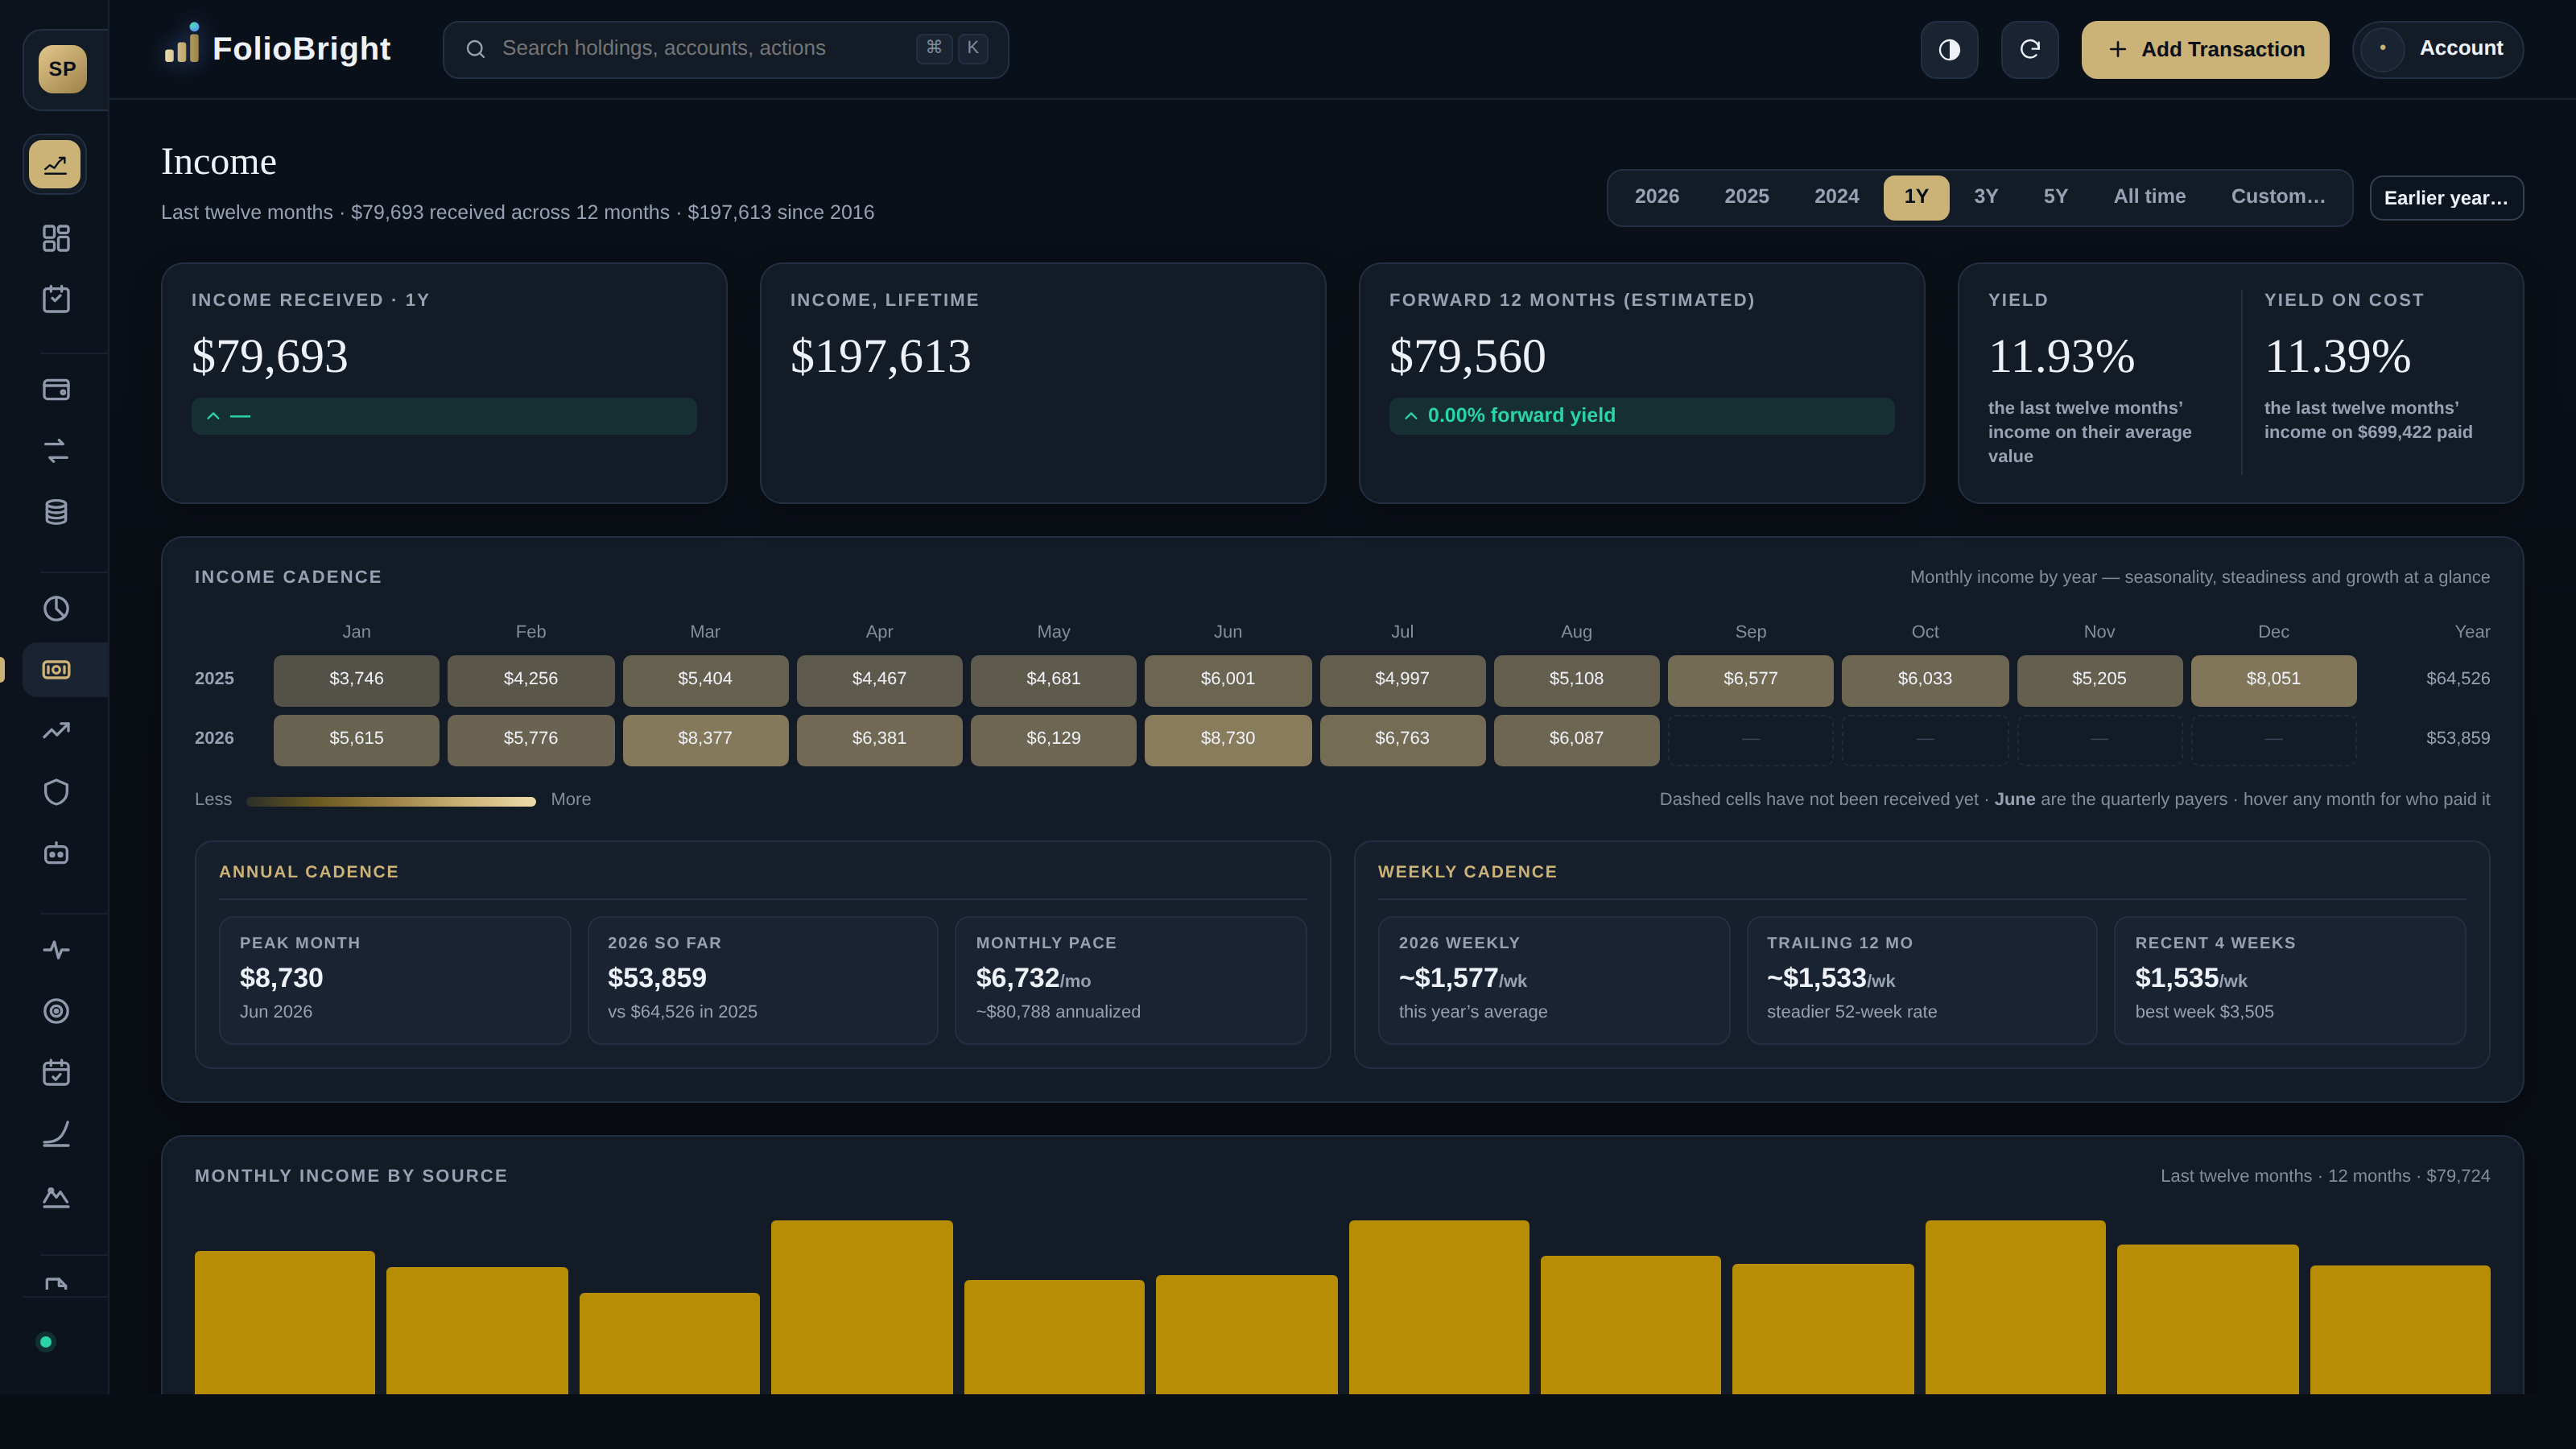Open the pie chart allocation icon
The height and width of the screenshot is (1449, 2576).
(56, 608)
